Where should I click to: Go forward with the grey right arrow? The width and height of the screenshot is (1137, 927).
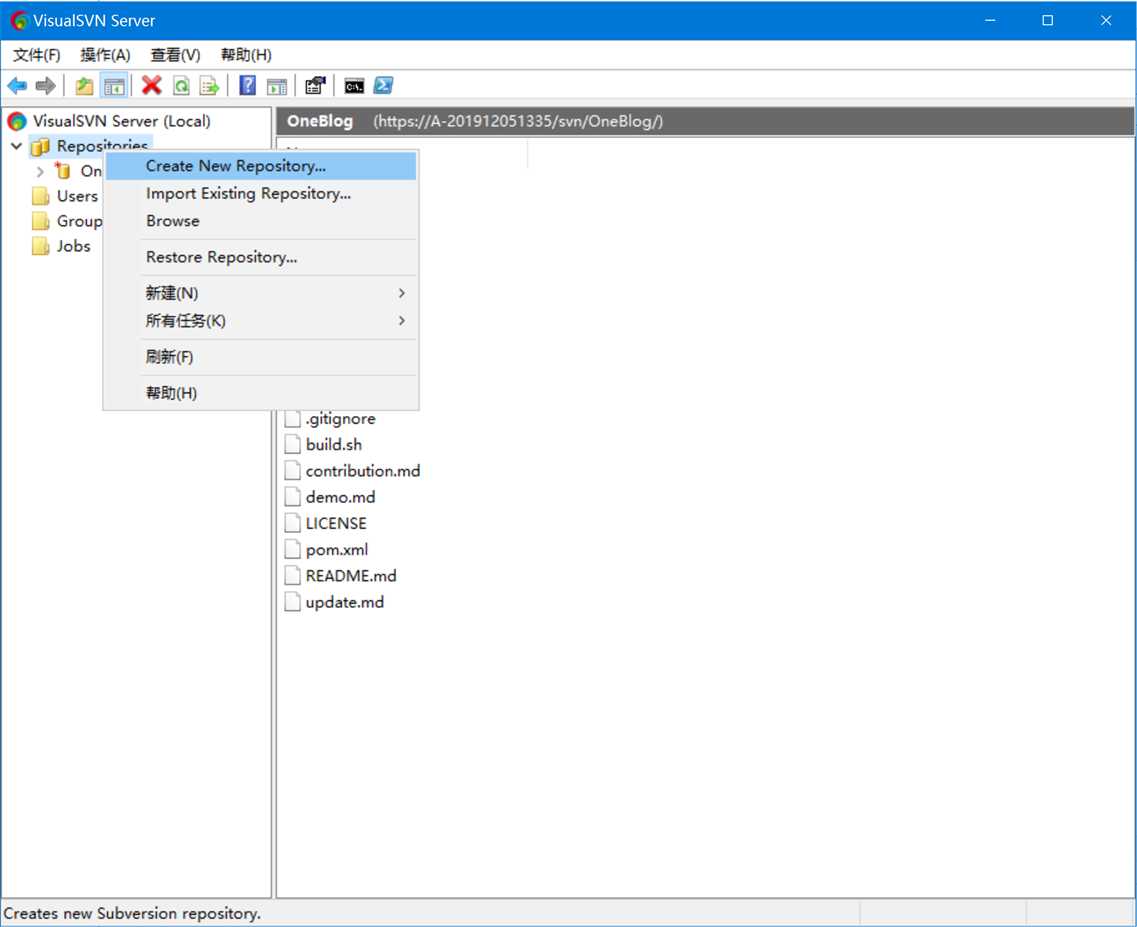(x=46, y=86)
